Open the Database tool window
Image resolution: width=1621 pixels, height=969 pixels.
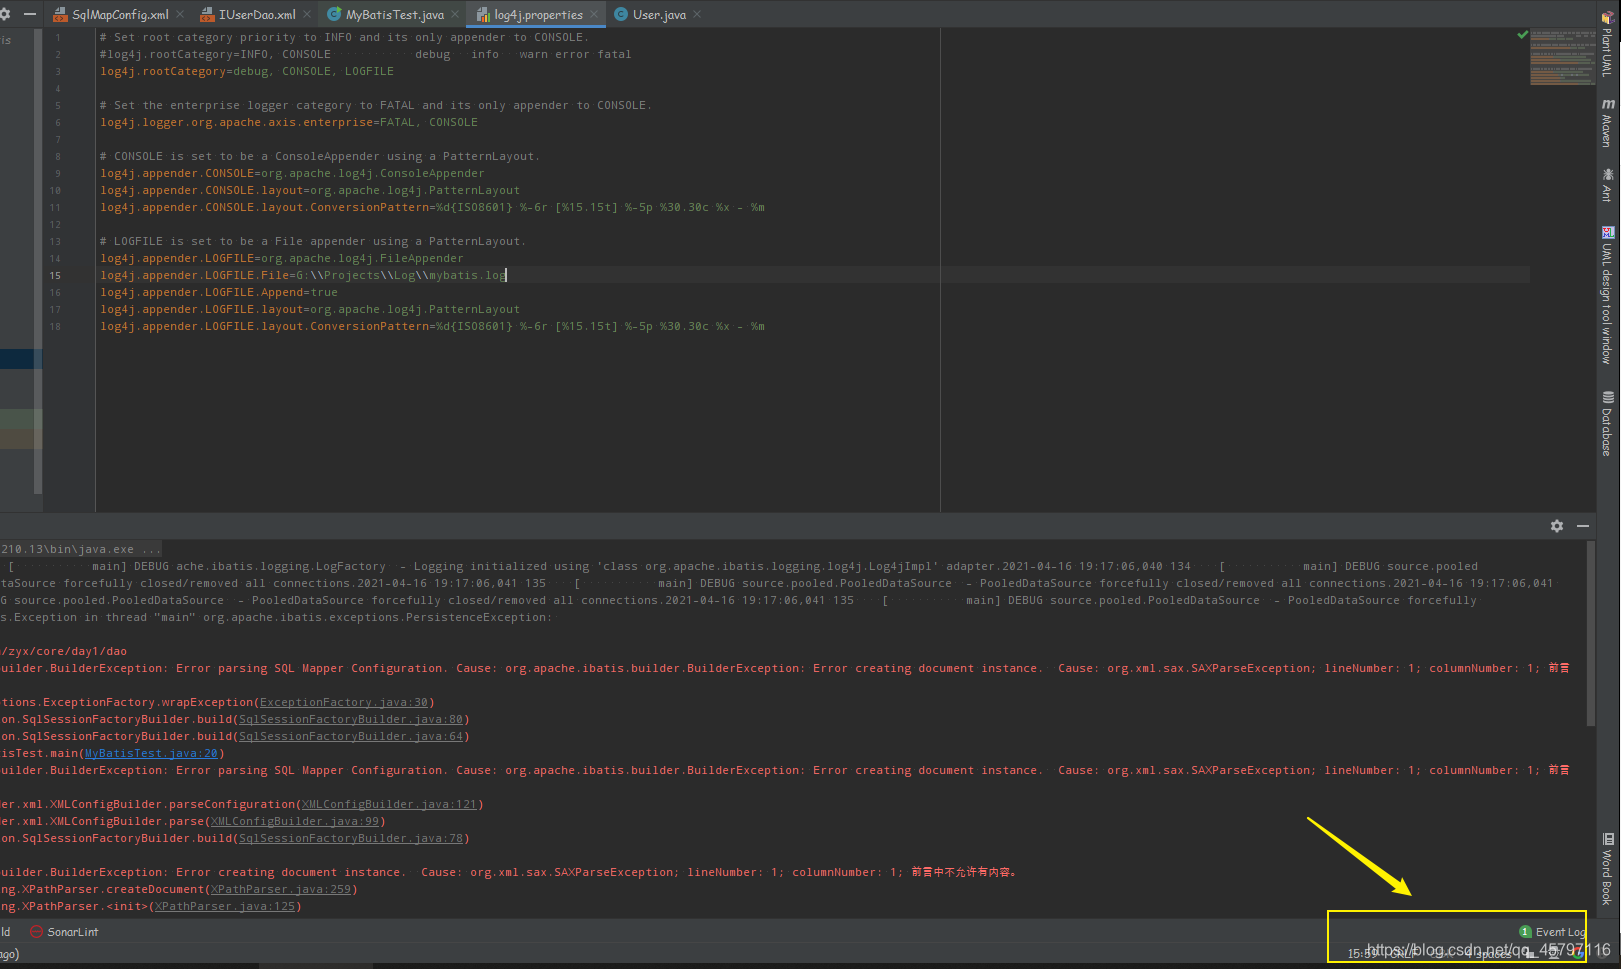1607,424
